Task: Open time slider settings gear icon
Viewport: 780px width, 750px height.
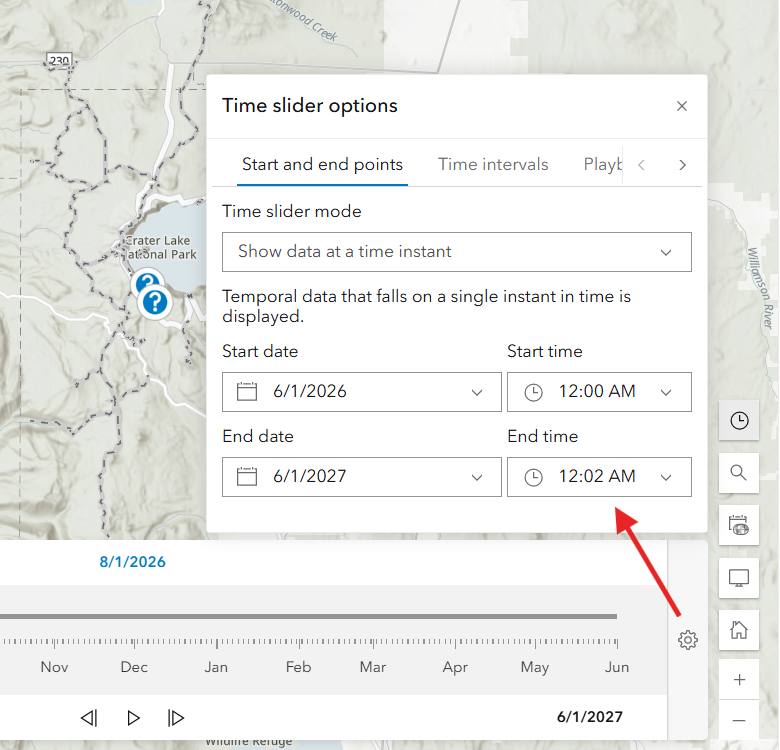Action: pyautogui.click(x=687, y=640)
